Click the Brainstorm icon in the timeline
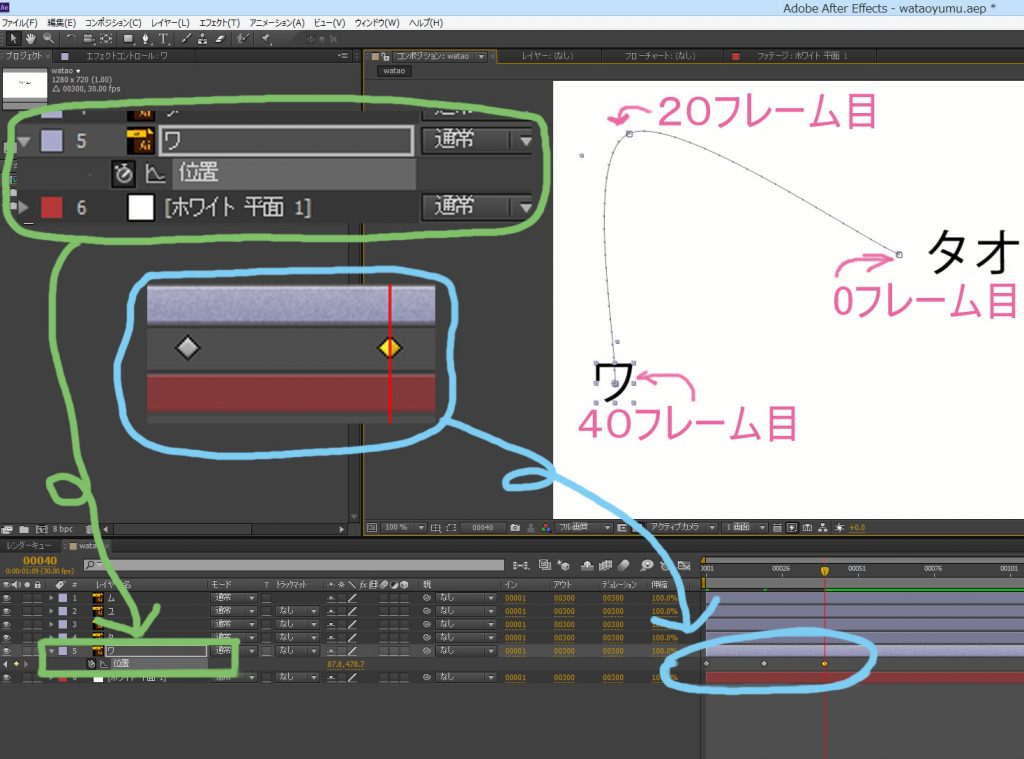The height and width of the screenshot is (759, 1024). coord(647,565)
